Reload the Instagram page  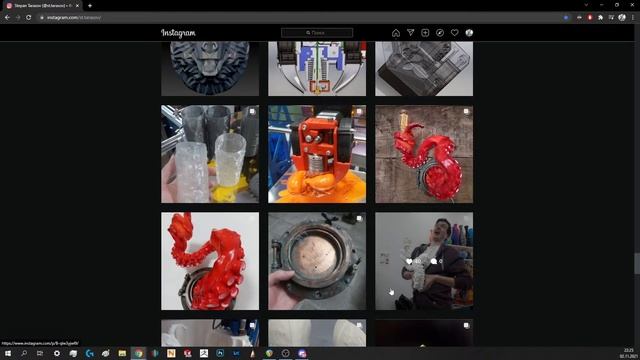coord(29,18)
